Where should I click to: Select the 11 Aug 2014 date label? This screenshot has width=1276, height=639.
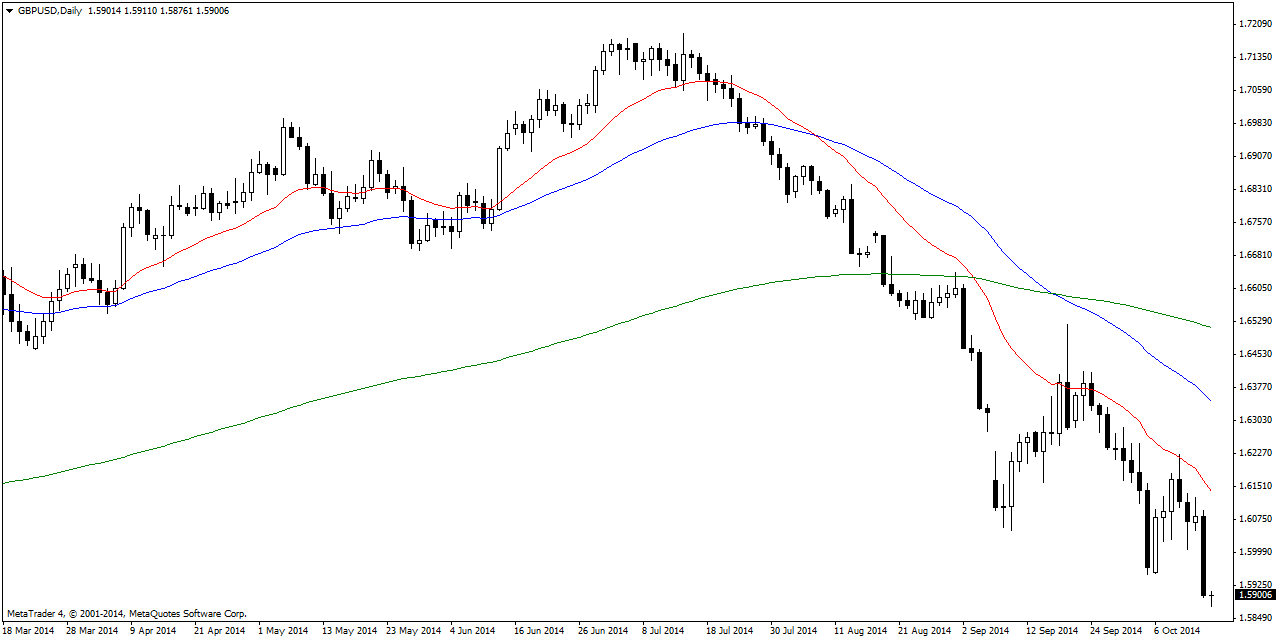click(861, 631)
